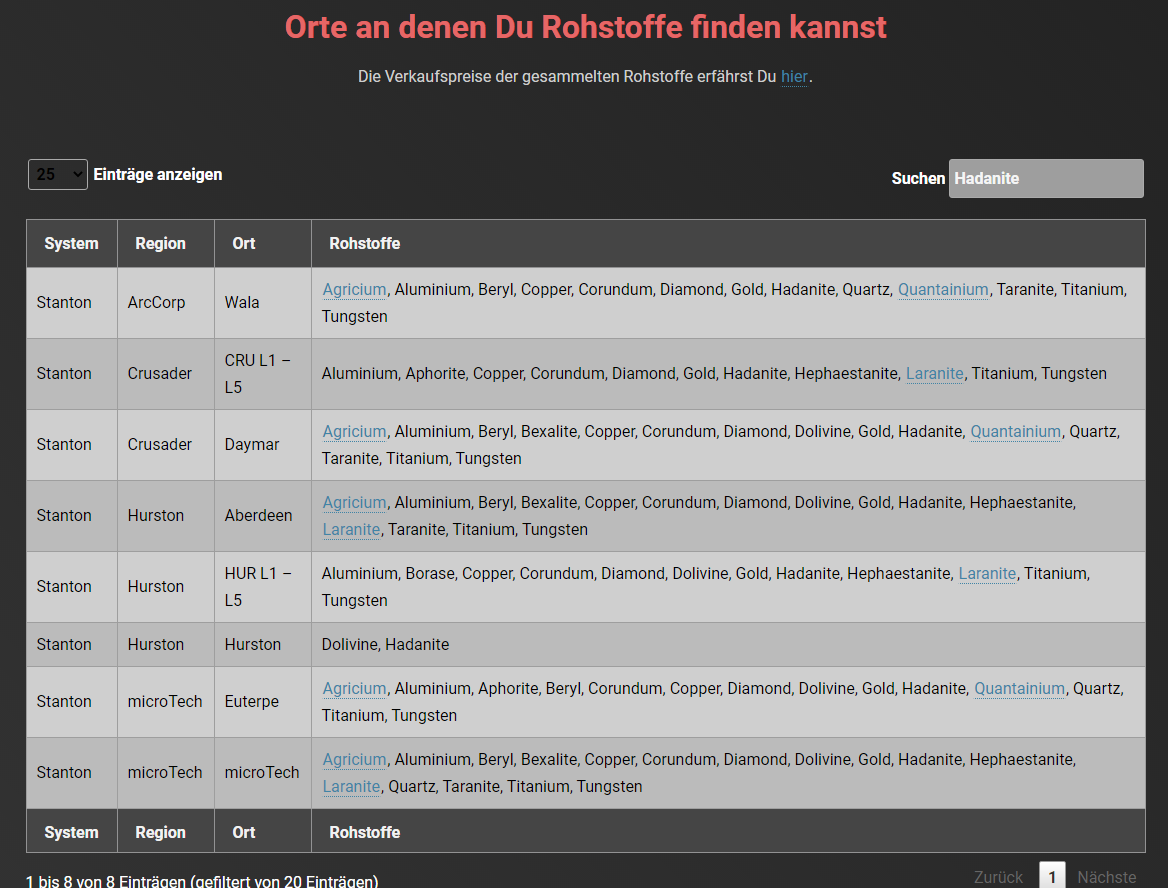Open Laranite link in microTech location row
1168x888 pixels.
click(x=352, y=787)
